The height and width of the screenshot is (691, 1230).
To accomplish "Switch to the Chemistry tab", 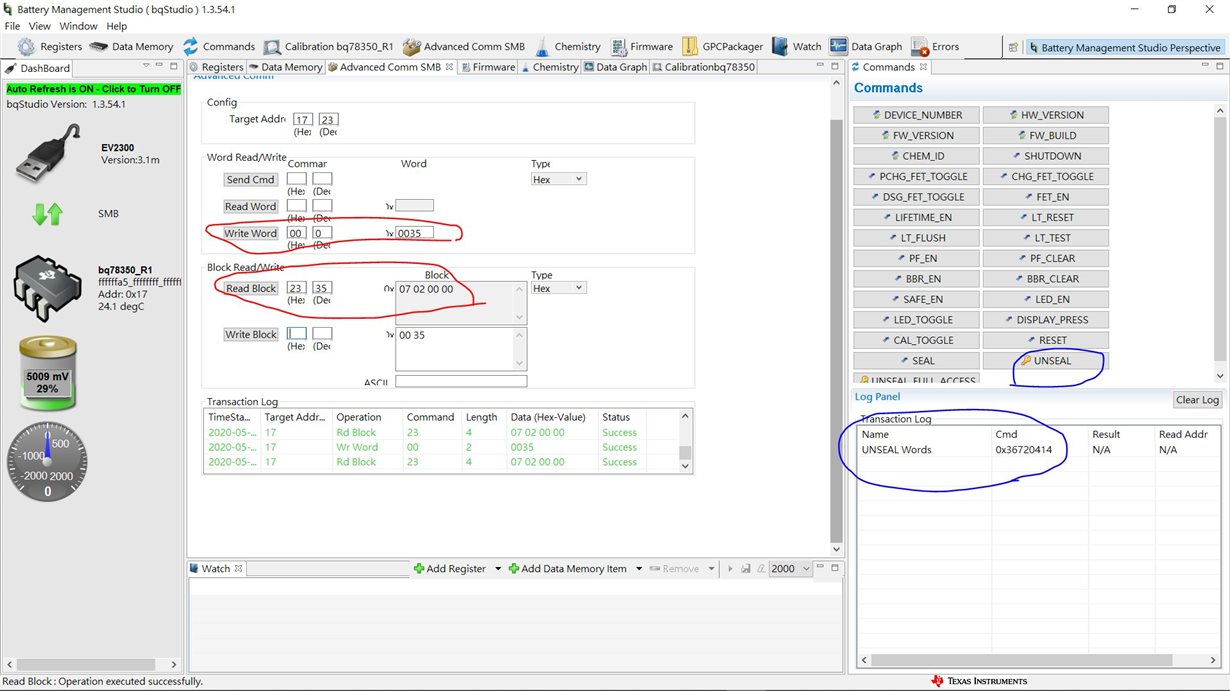I will [549, 67].
